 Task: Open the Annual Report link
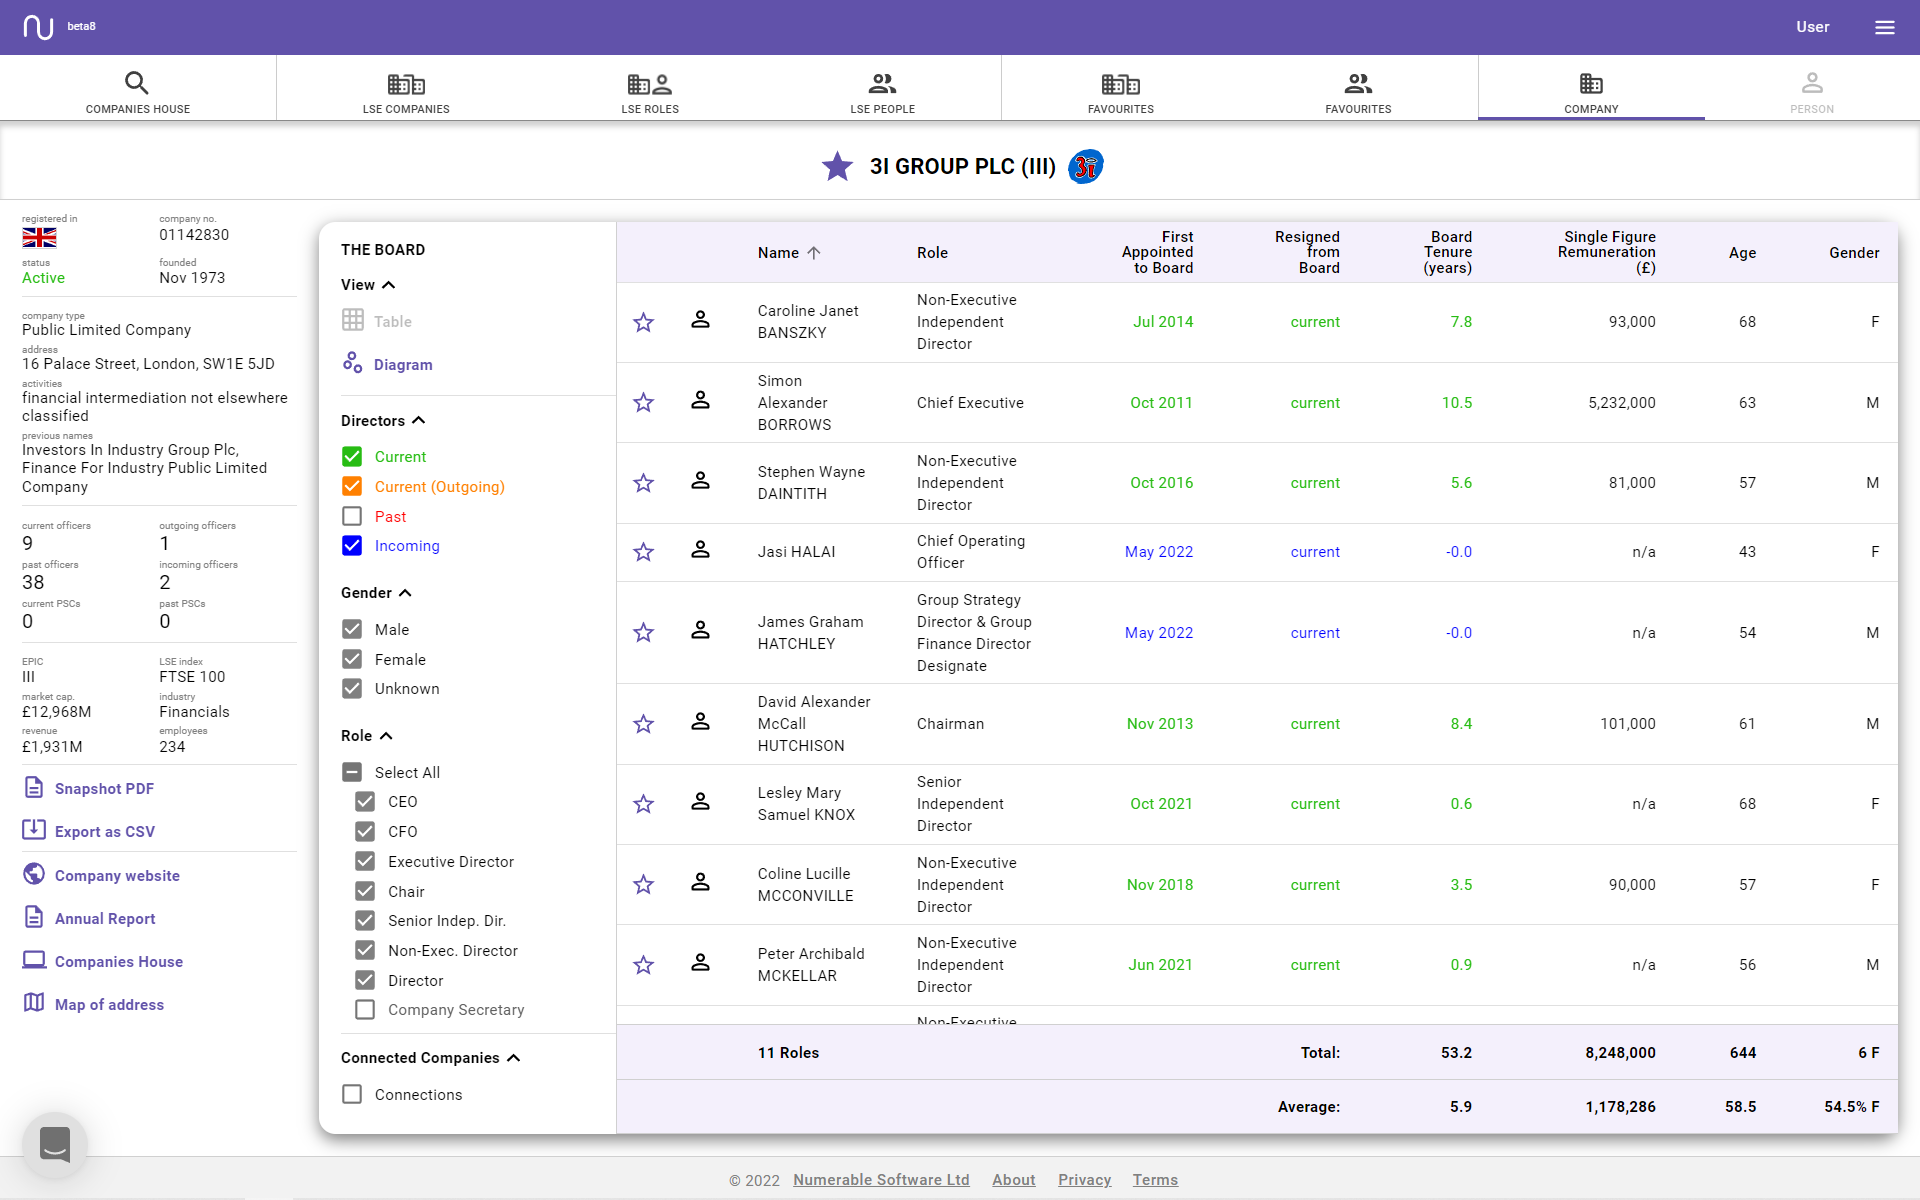[90, 918]
